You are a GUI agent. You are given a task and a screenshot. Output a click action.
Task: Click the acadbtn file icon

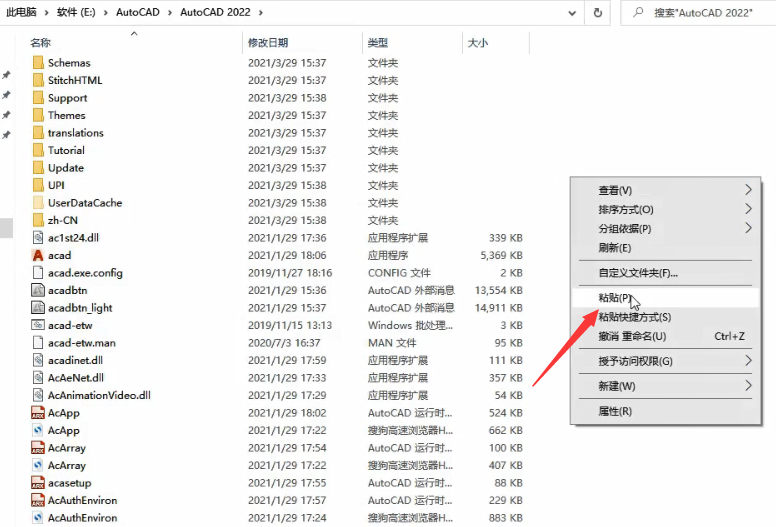coord(38,290)
